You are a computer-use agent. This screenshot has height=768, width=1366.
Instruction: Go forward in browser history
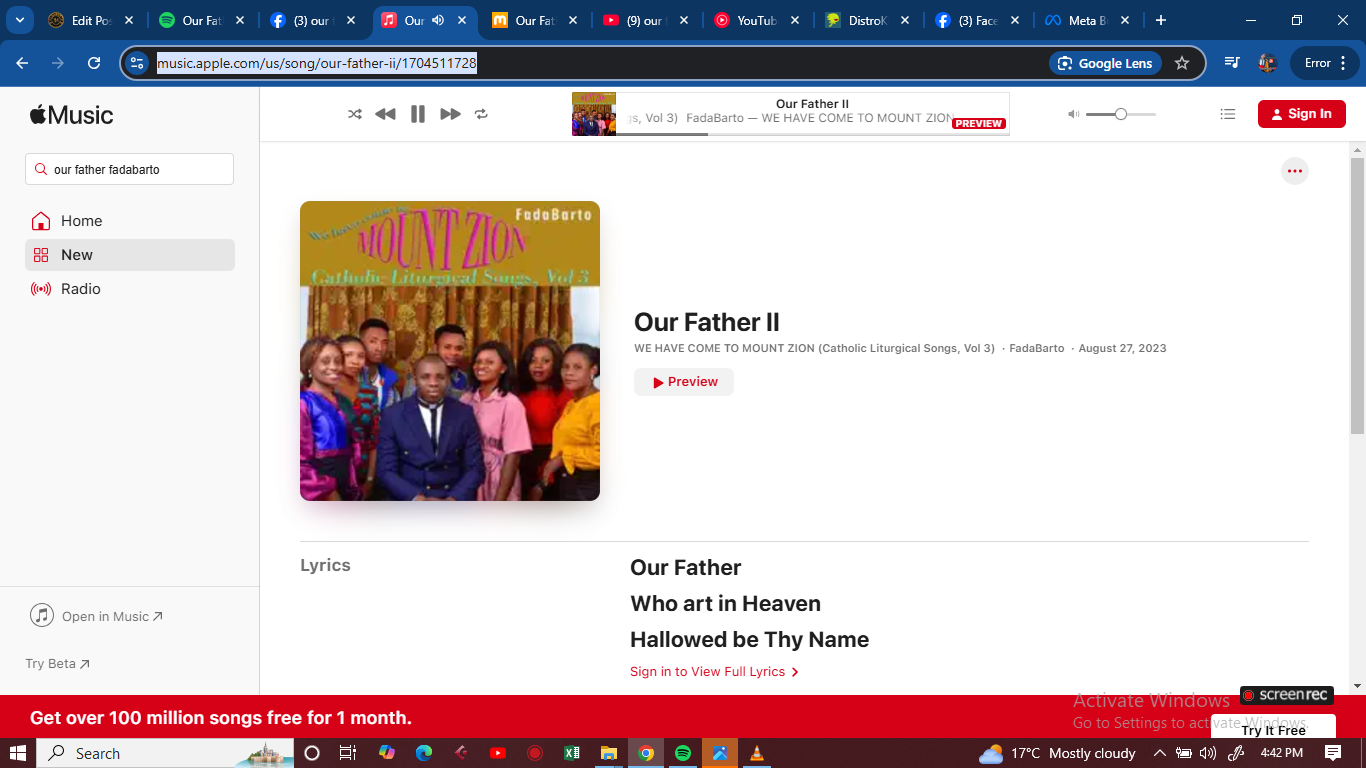[x=58, y=63]
